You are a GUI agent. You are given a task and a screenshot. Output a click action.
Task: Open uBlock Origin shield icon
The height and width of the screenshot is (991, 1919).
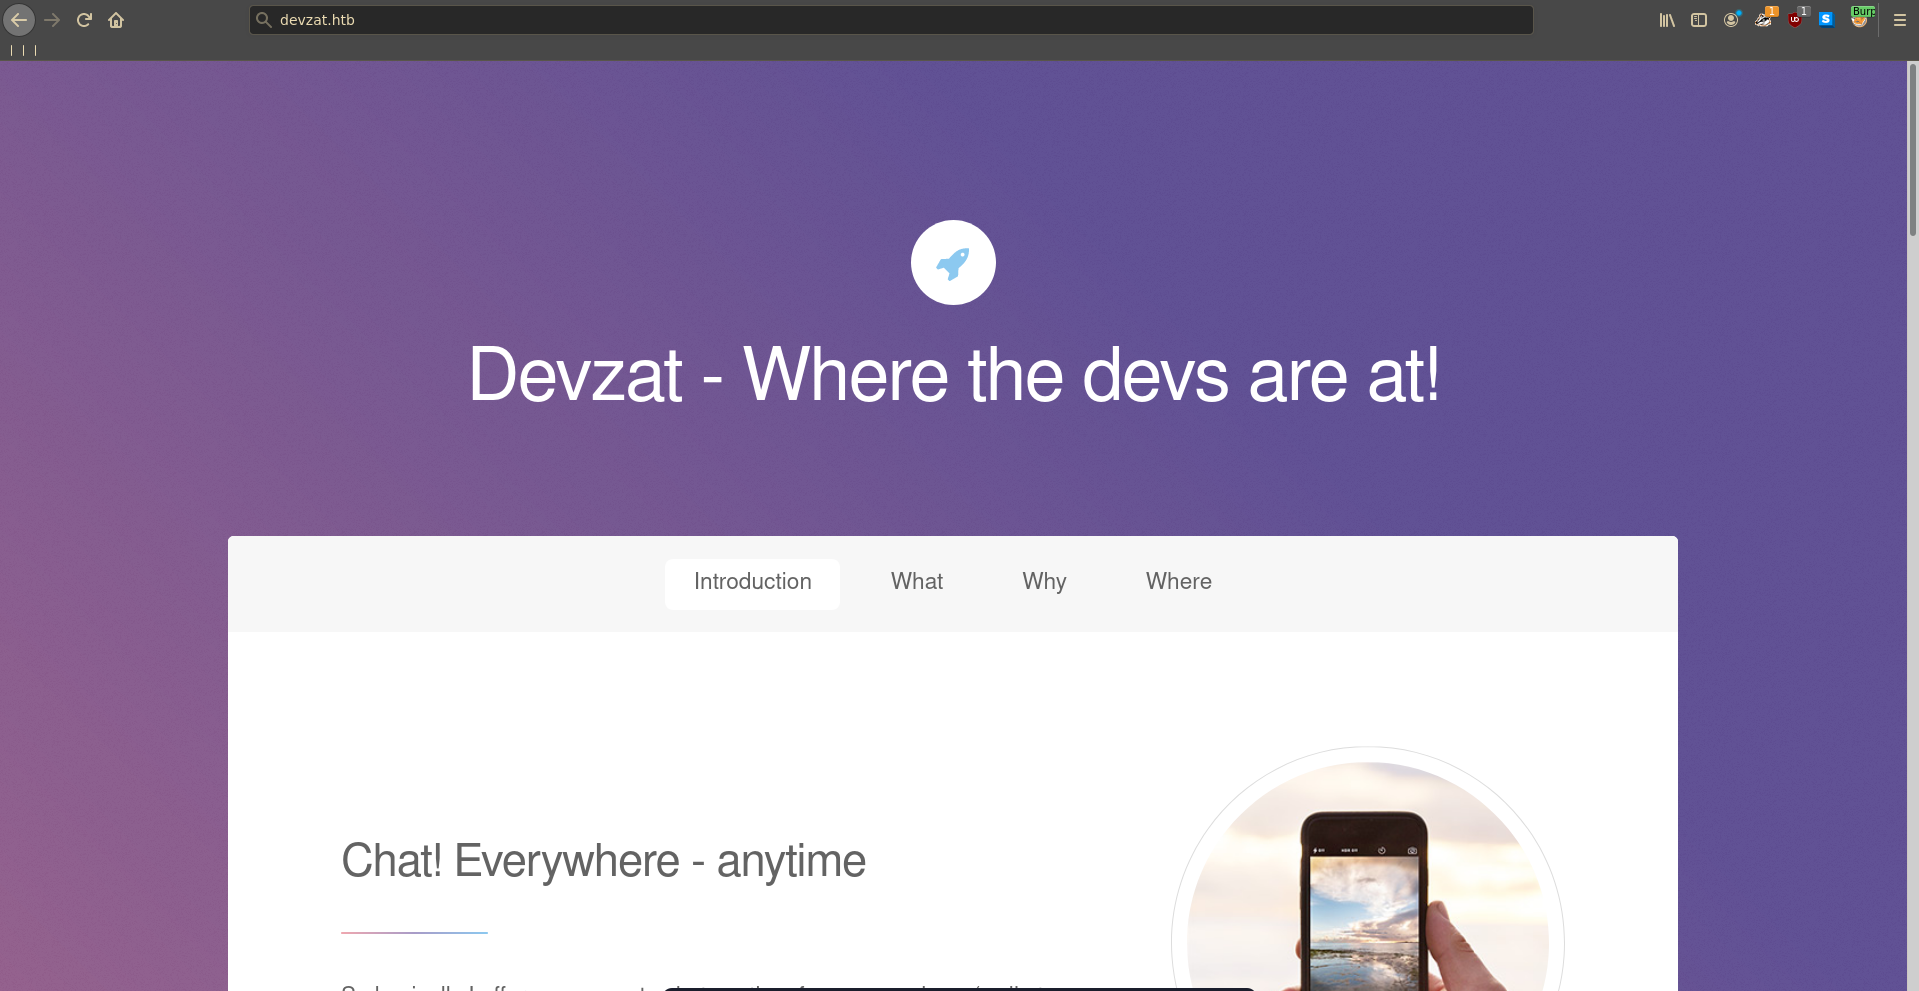pyautogui.click(x=1796, y=18)
